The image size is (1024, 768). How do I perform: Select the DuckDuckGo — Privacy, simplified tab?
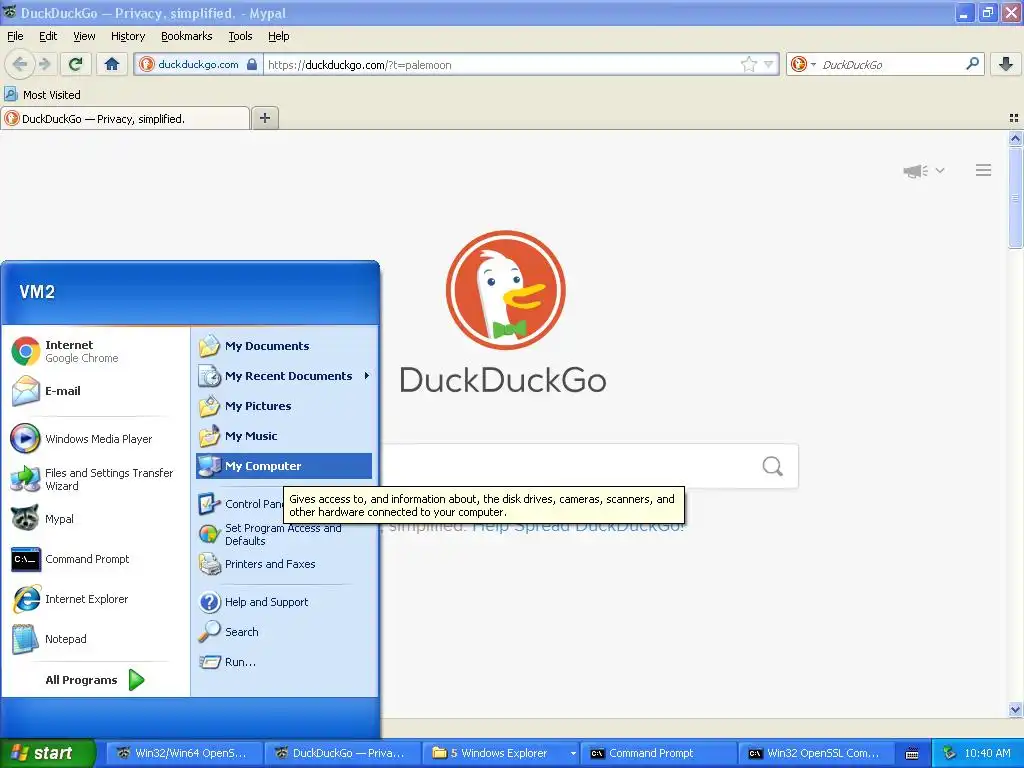125,118
